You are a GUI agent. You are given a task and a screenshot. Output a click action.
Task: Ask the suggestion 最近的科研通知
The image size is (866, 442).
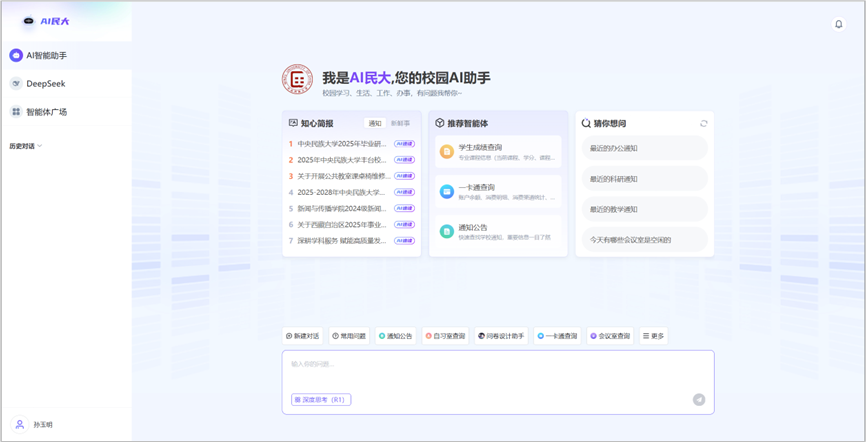pos(645,178)
